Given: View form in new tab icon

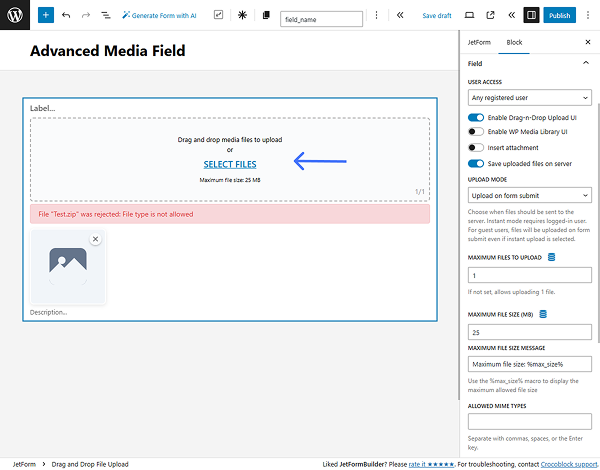Looking at the screenshot, I should coord(490,15).
